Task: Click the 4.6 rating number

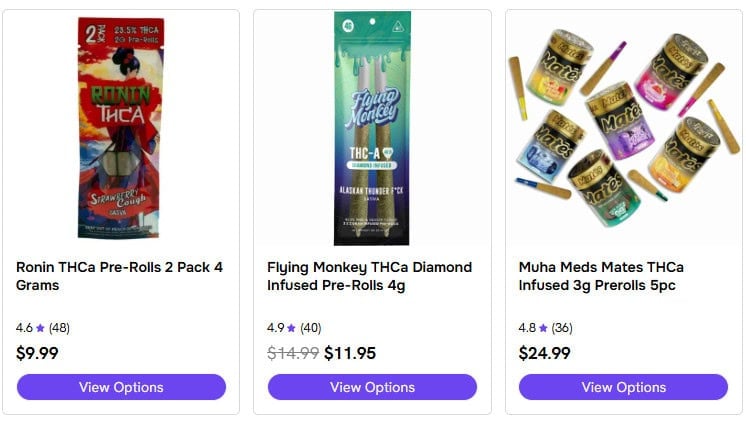Action: 24,328
